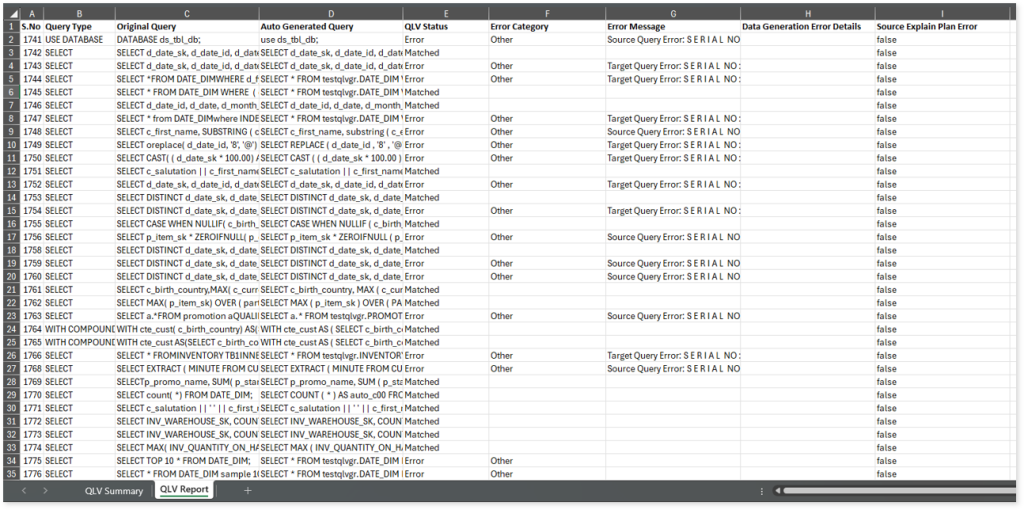
Task: Click the previous sheet navigation arrow
Action: tap(23, 491)
